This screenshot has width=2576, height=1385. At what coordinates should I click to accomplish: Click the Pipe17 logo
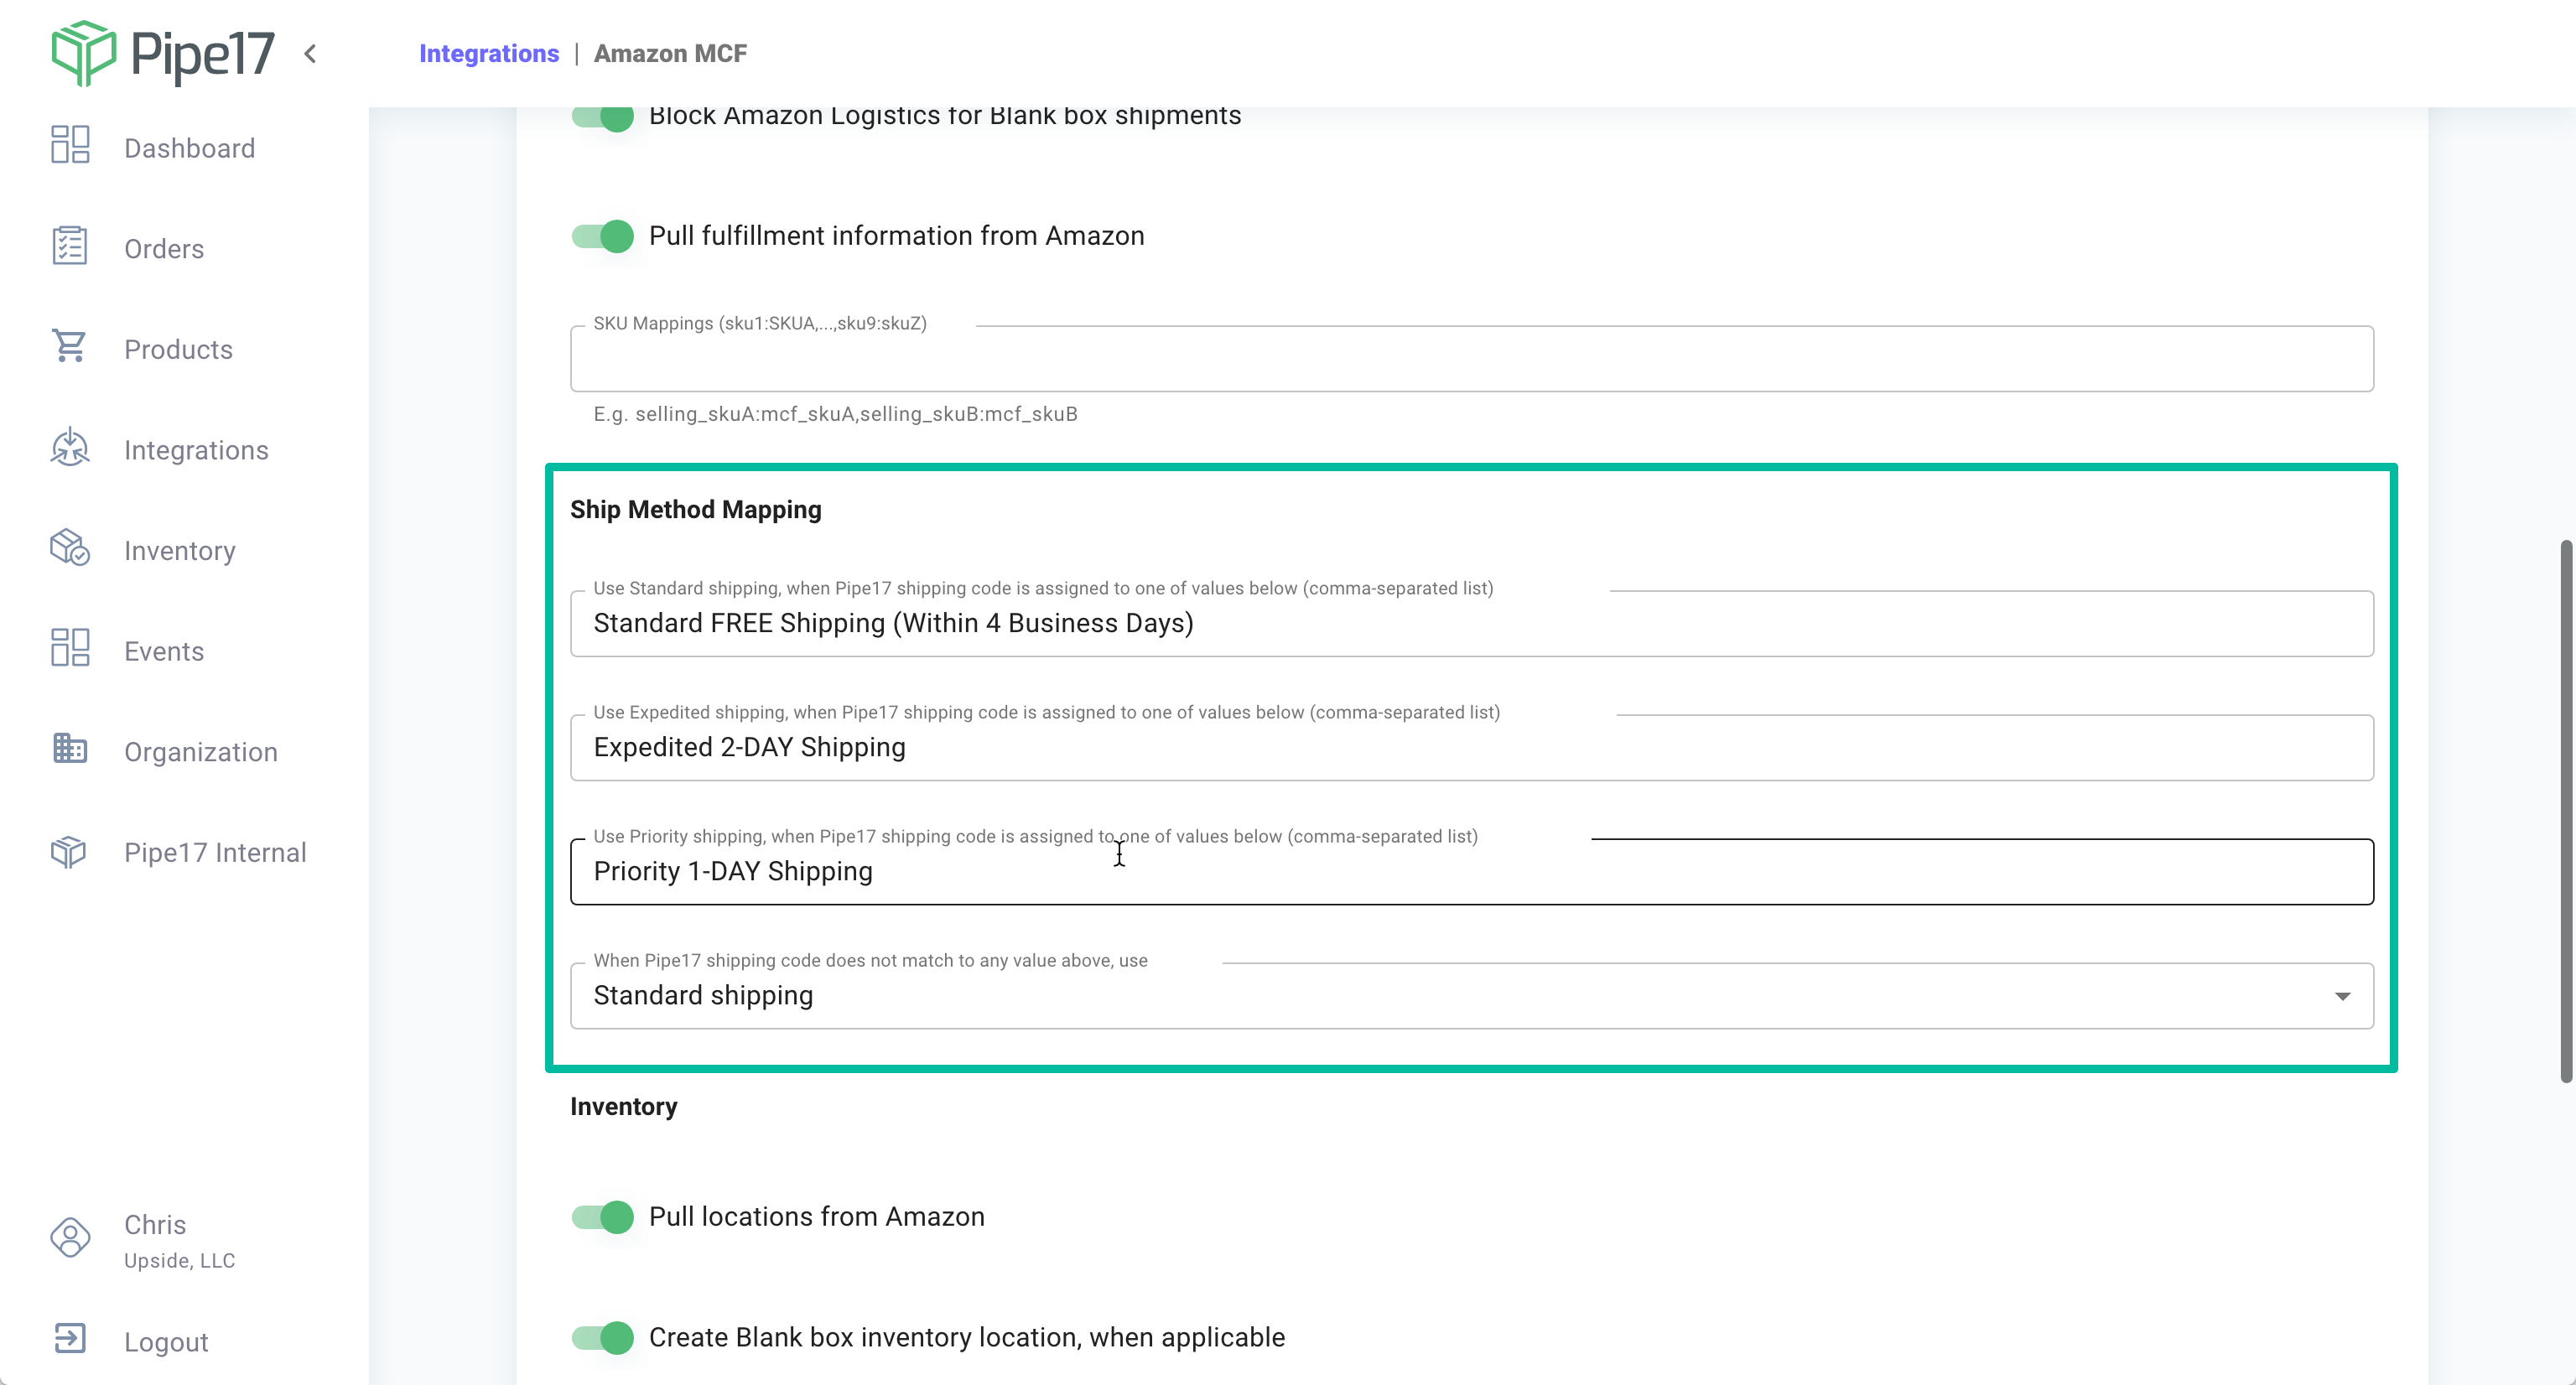pos(163,53)
